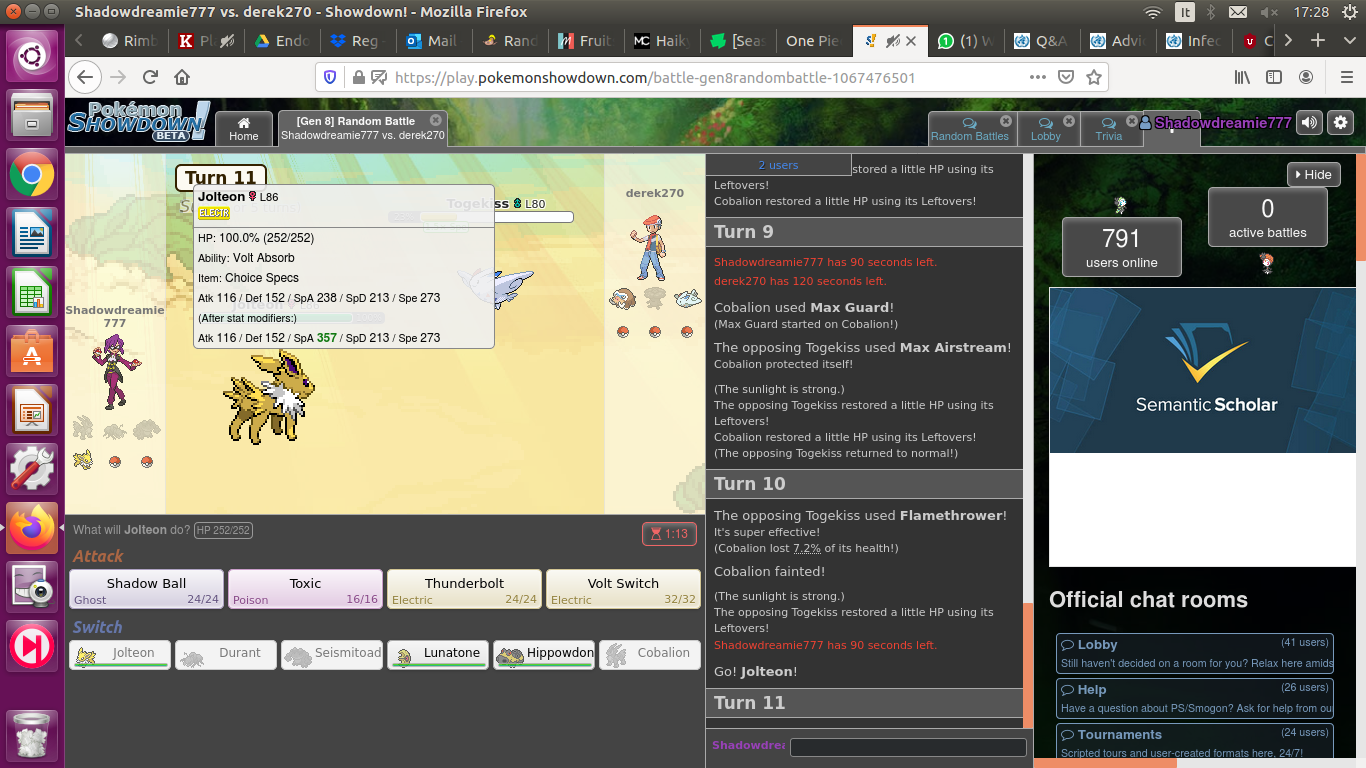
Task: Open the Random Battles room tab
Action: (x=969, y=129)
